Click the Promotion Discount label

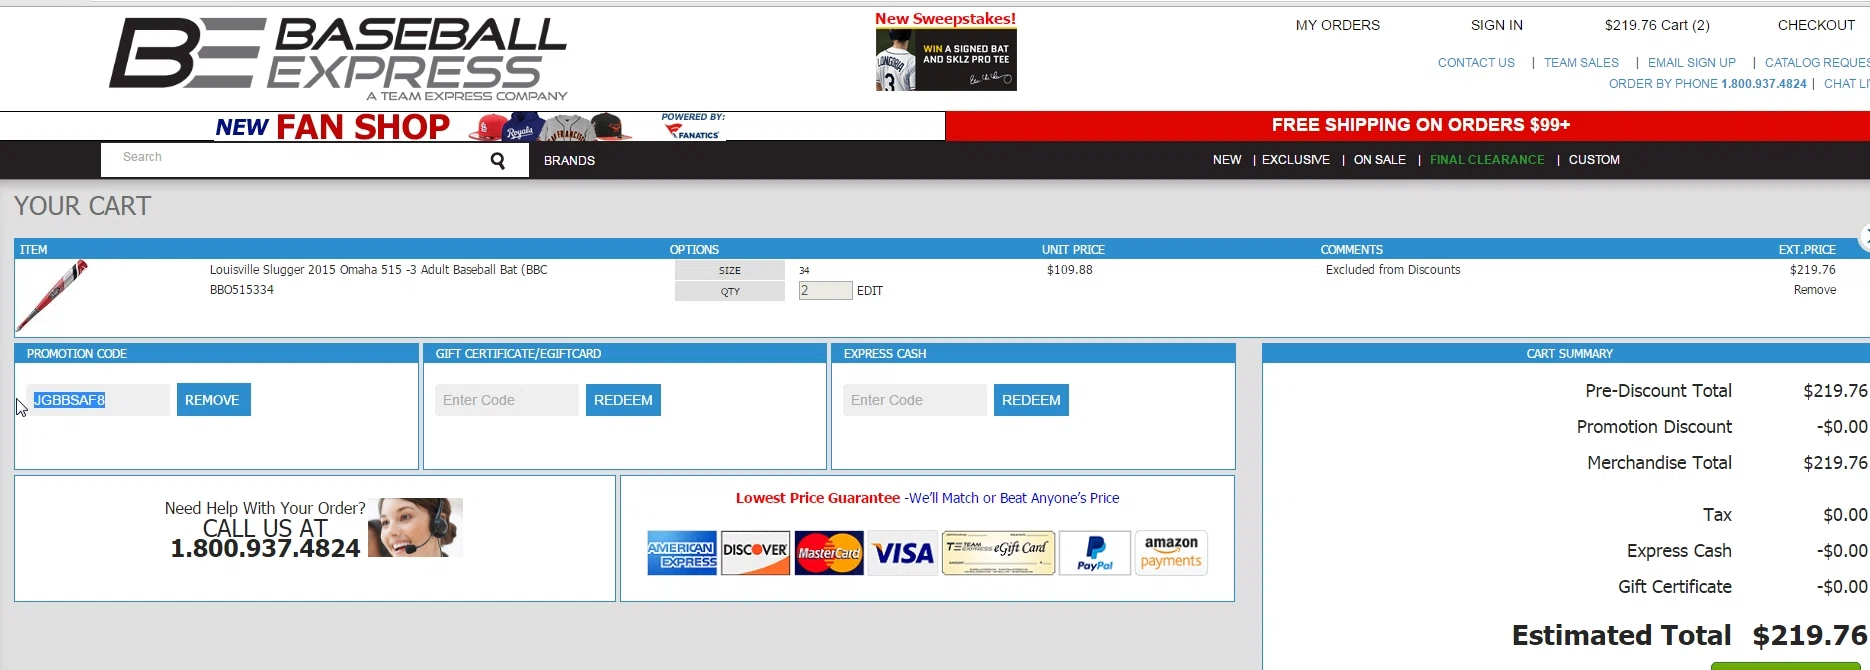pyautogui.click(x=1654, y=427)
